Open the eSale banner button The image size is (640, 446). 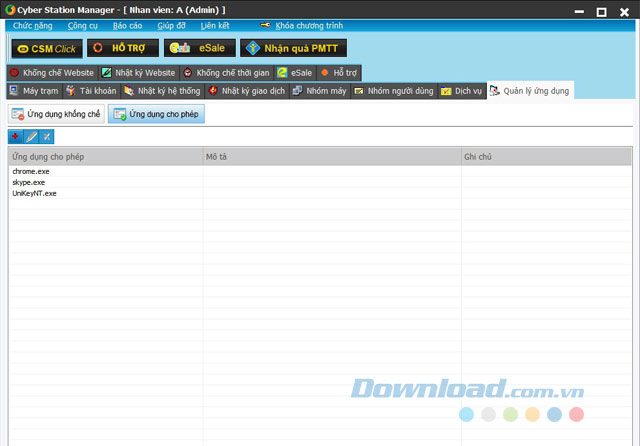coord(199,48)
